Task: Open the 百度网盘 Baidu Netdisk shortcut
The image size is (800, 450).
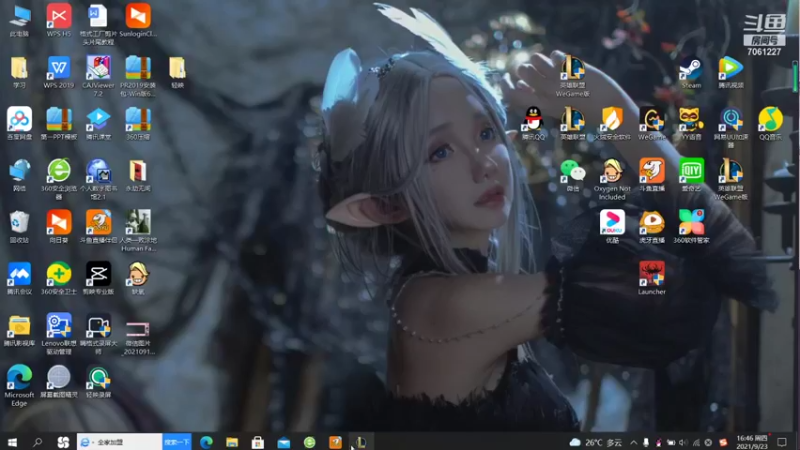Action: (19, 123)
